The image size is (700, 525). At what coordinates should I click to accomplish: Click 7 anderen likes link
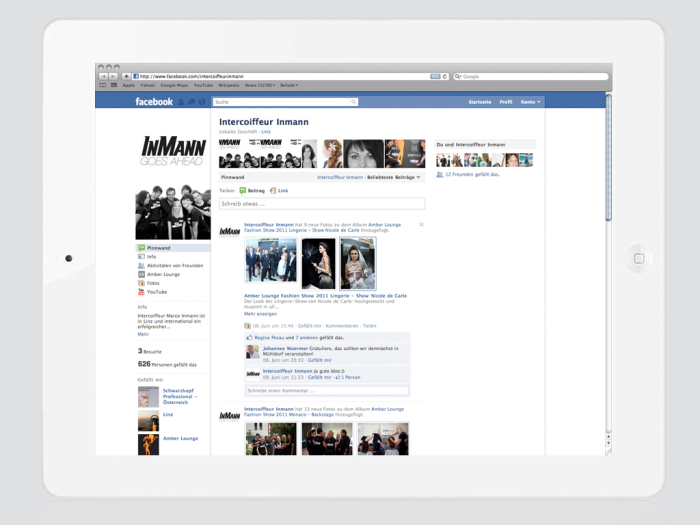[307, 338]
